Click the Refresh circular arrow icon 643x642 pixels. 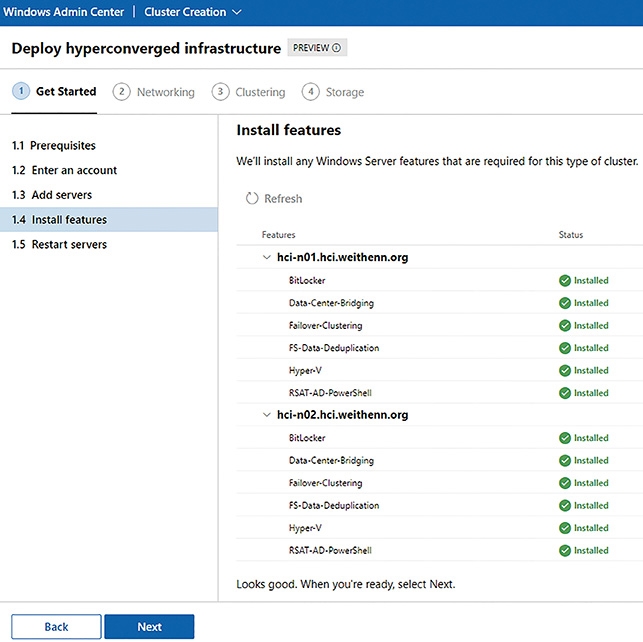coord(252,198)
